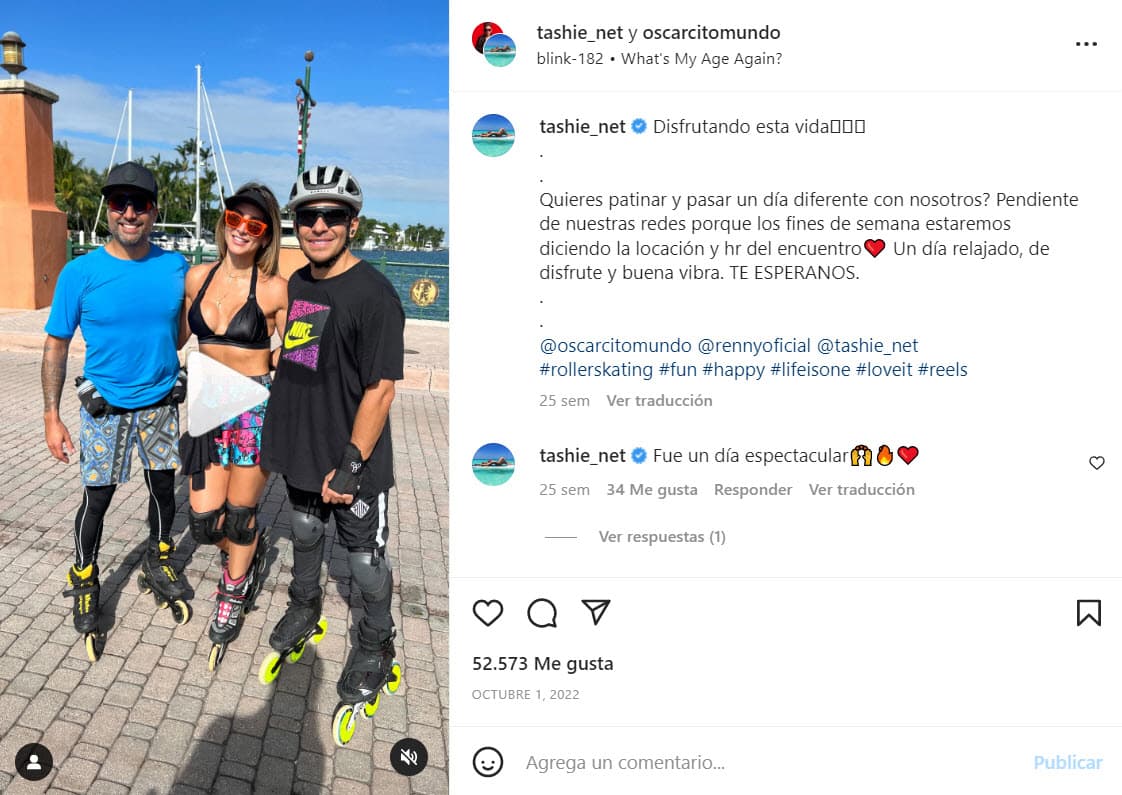Screen dimensions: 1122x795
Task: View the '52.573 Me gusta' likes list
Action: 542,664
